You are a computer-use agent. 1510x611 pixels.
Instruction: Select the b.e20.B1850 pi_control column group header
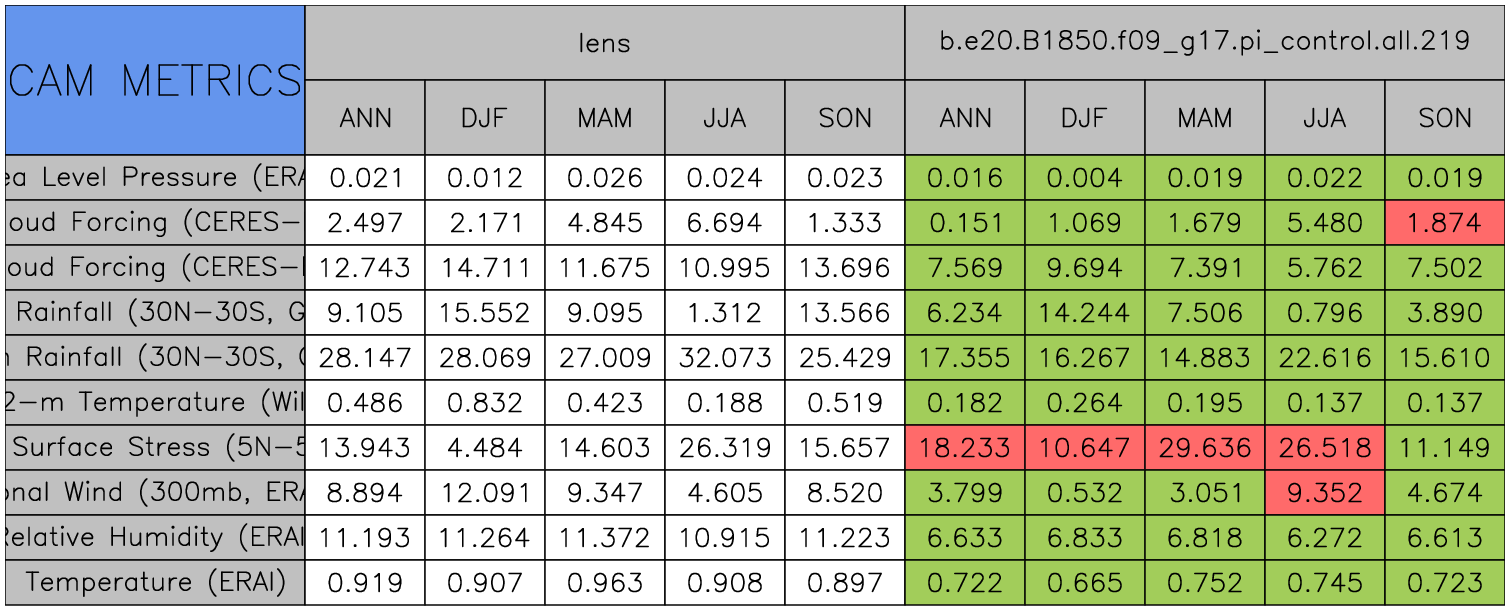pos(1204,42)
